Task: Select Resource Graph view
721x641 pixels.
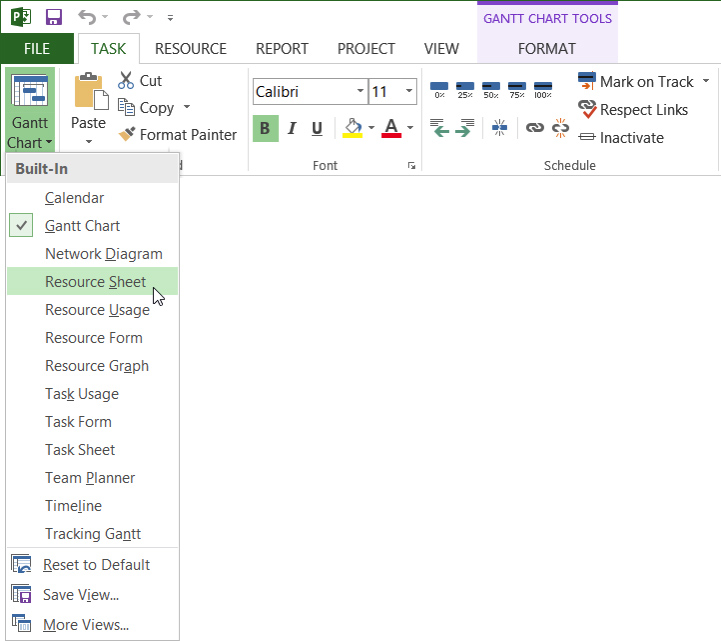Action: pyautogui.click(x=92, y=366)
